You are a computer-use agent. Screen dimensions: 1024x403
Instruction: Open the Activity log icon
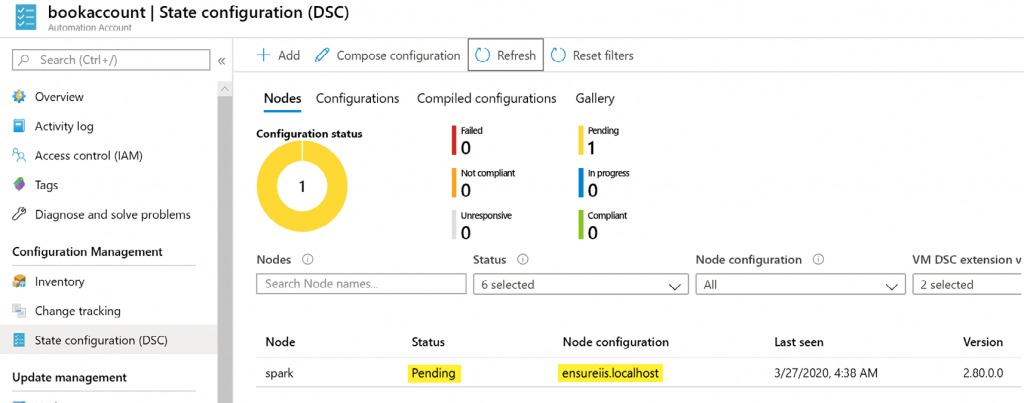(x=18, y=126)
